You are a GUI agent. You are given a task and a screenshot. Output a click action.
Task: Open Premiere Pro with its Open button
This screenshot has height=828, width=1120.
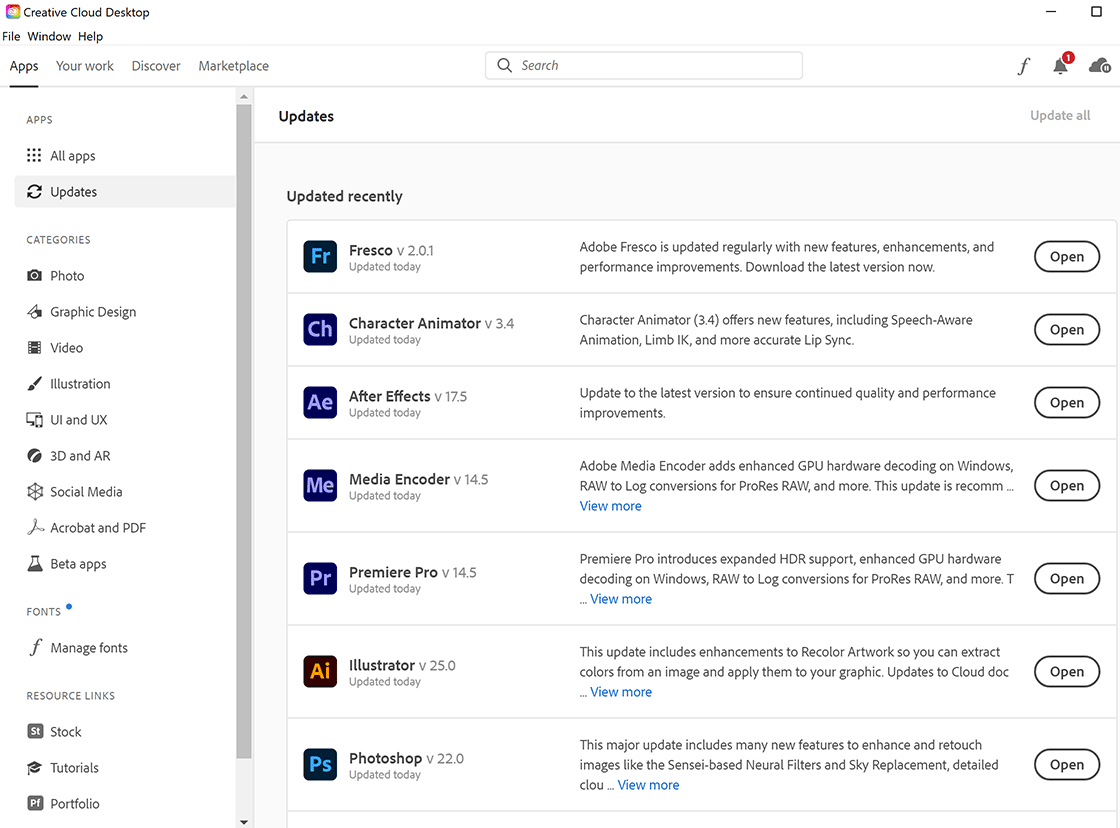point(1066,579)
